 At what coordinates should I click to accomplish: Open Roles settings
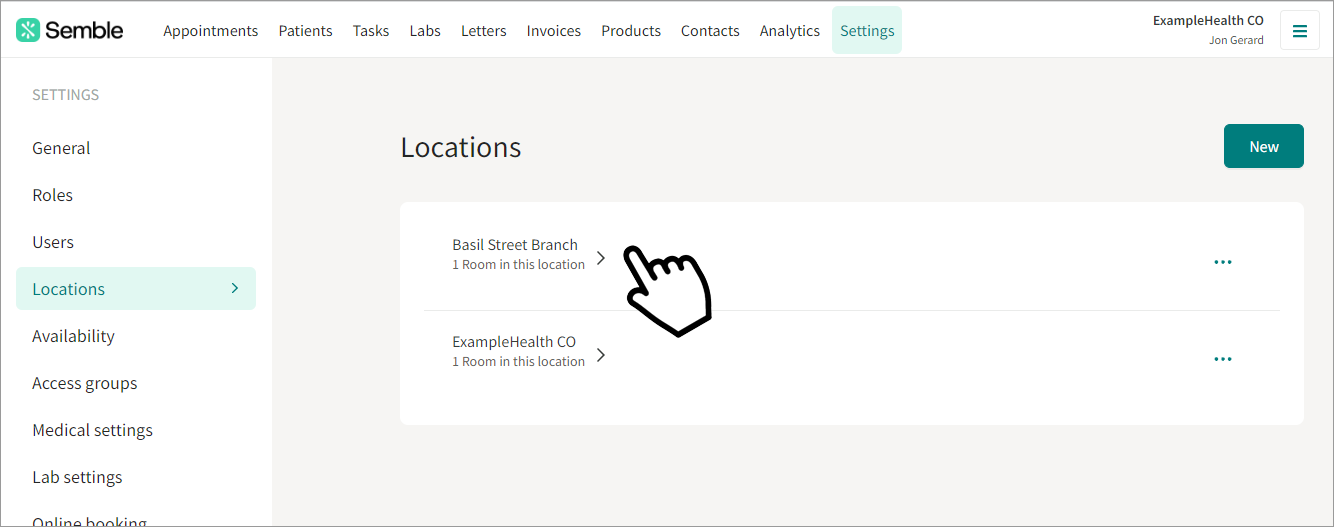pyautogui.click(x=53, y=195)
